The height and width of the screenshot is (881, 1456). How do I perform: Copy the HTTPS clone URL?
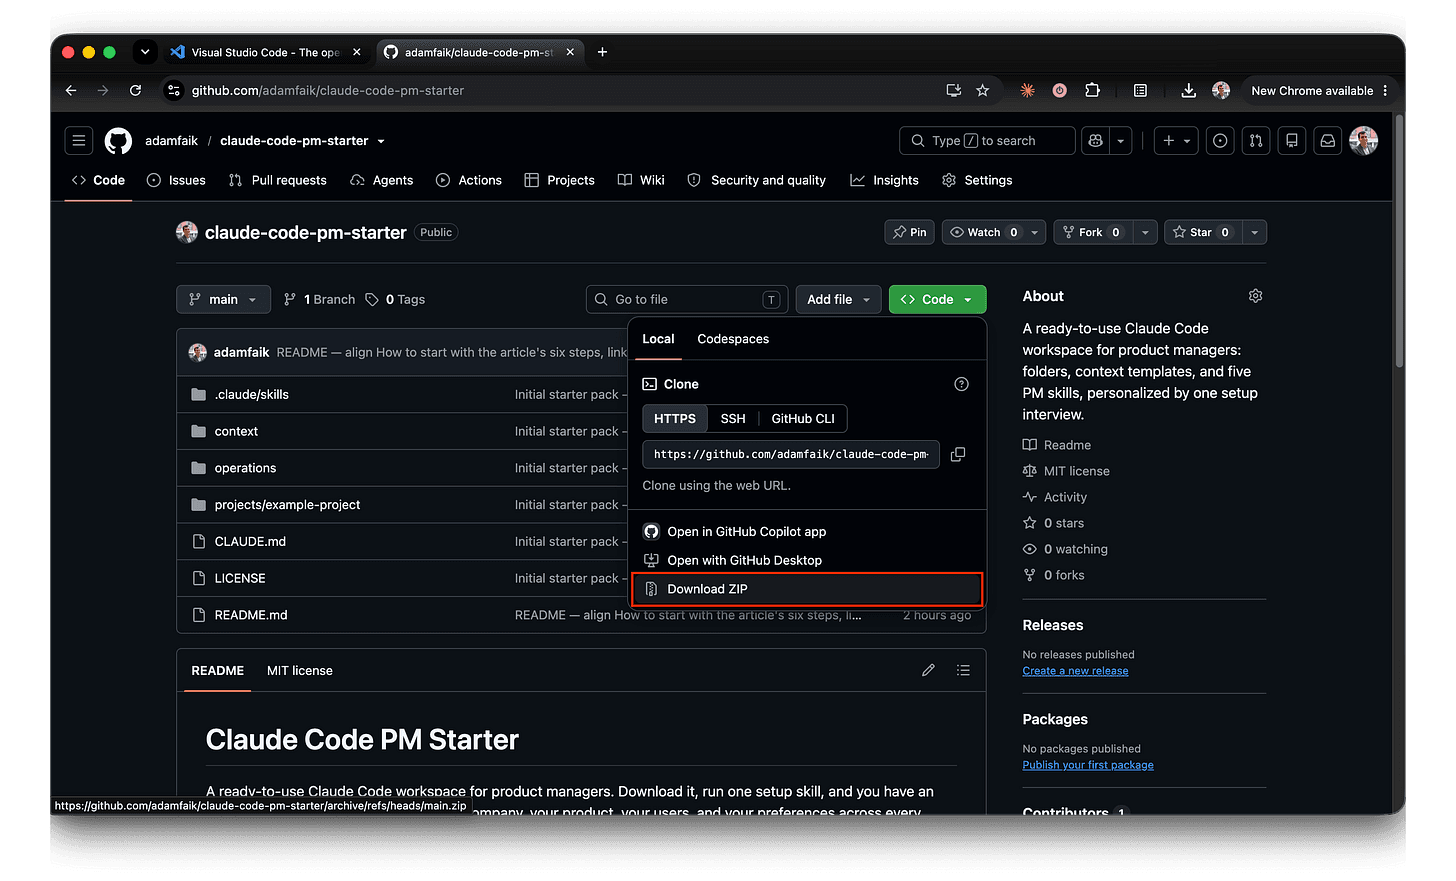[958, 454]
